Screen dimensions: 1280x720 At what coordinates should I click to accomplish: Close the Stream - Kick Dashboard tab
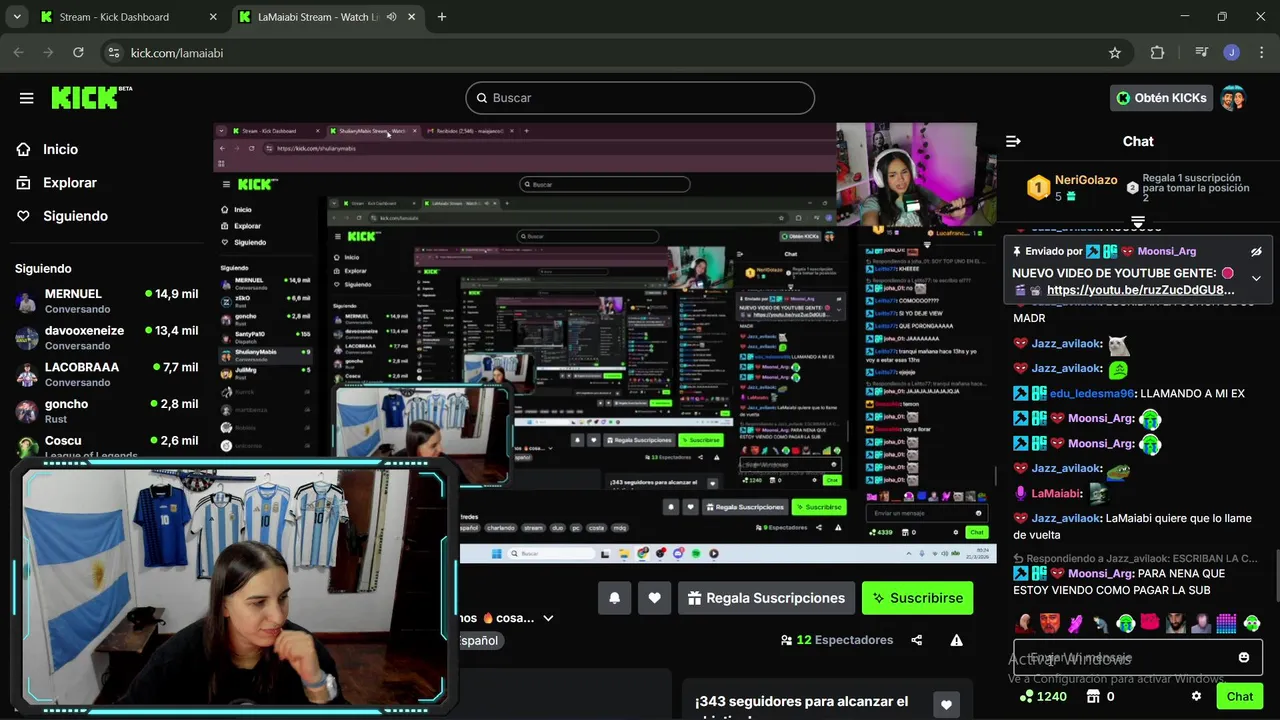click(x=213, y=17)
